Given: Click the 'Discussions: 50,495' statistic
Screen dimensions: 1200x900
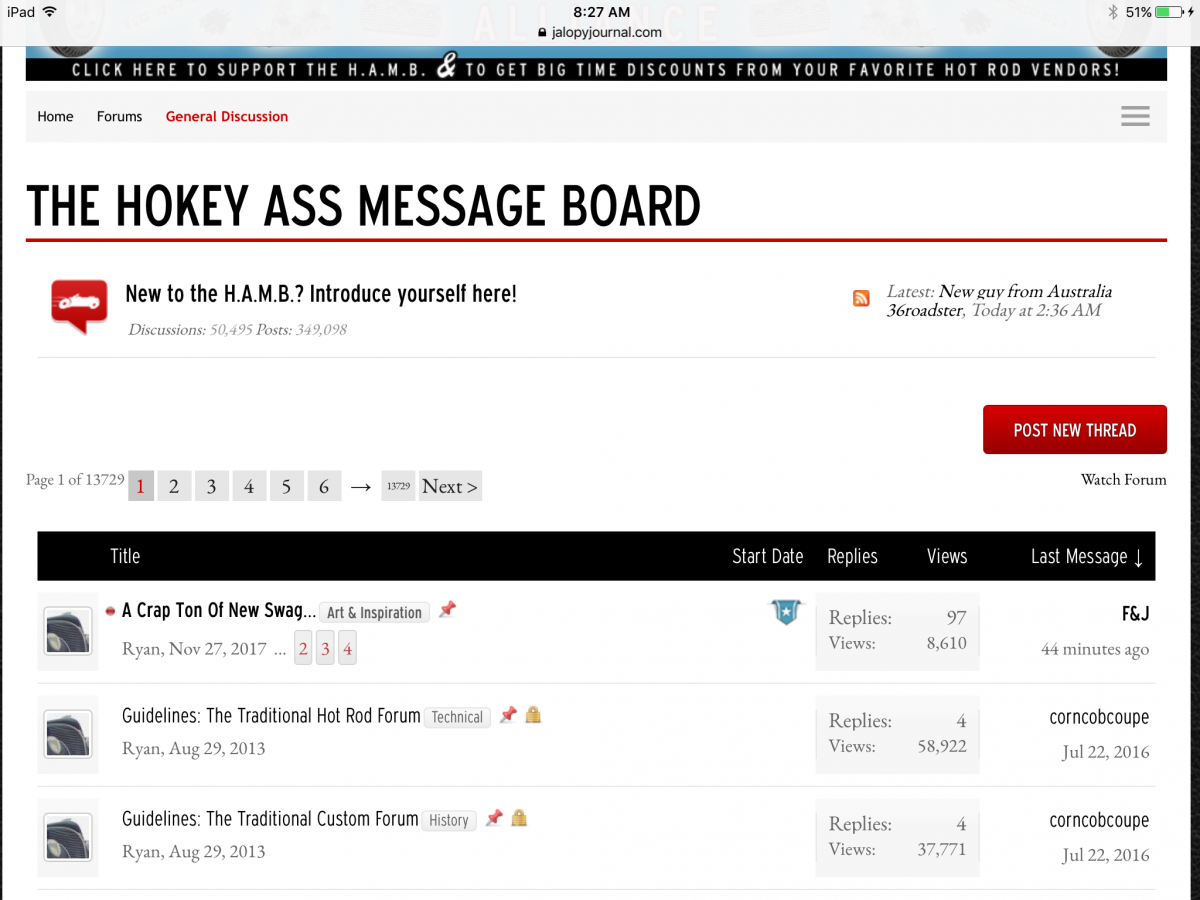Looking at the screenshot, I should click(190, 329).
